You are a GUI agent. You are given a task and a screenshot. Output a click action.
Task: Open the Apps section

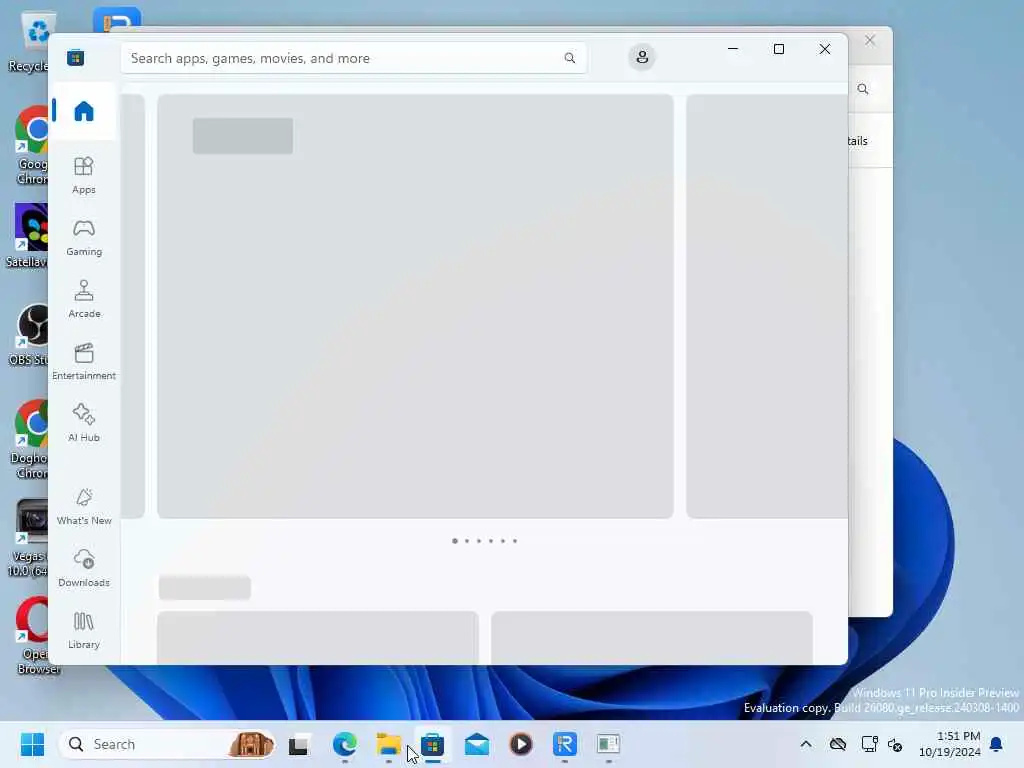click(84, 176)
